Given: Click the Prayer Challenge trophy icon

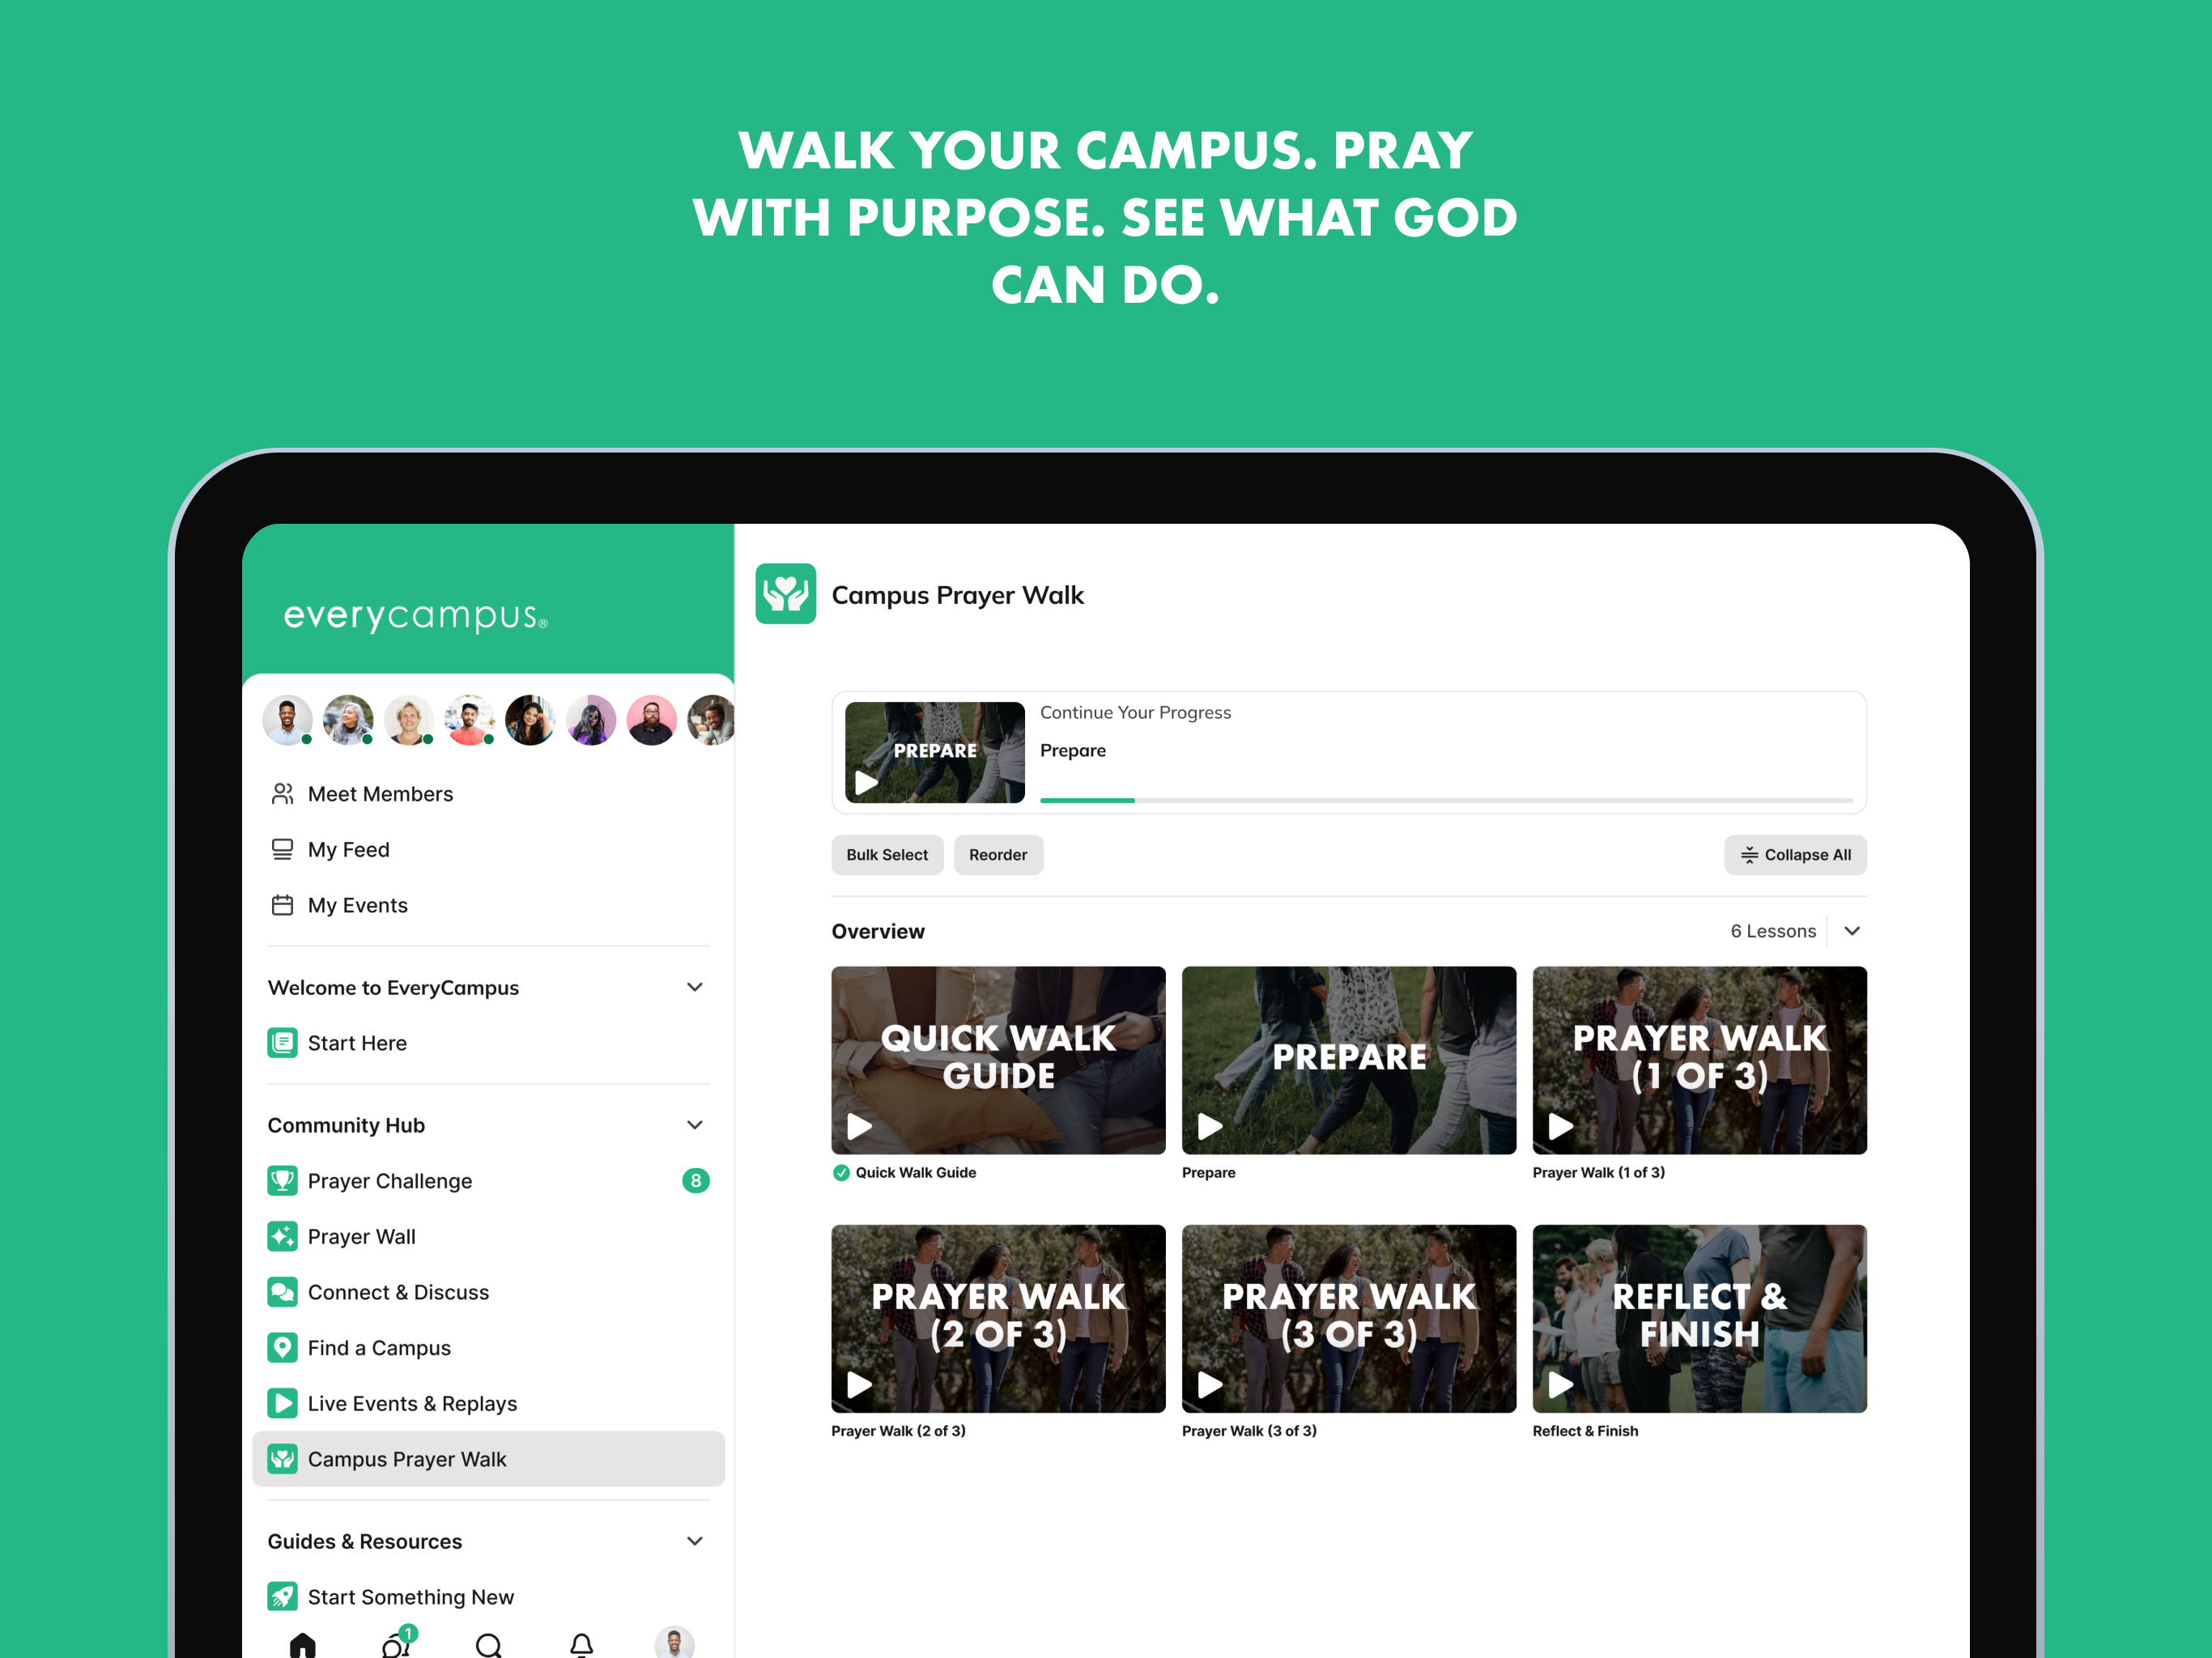Looking at the screenshot, I should [282, 1181].
